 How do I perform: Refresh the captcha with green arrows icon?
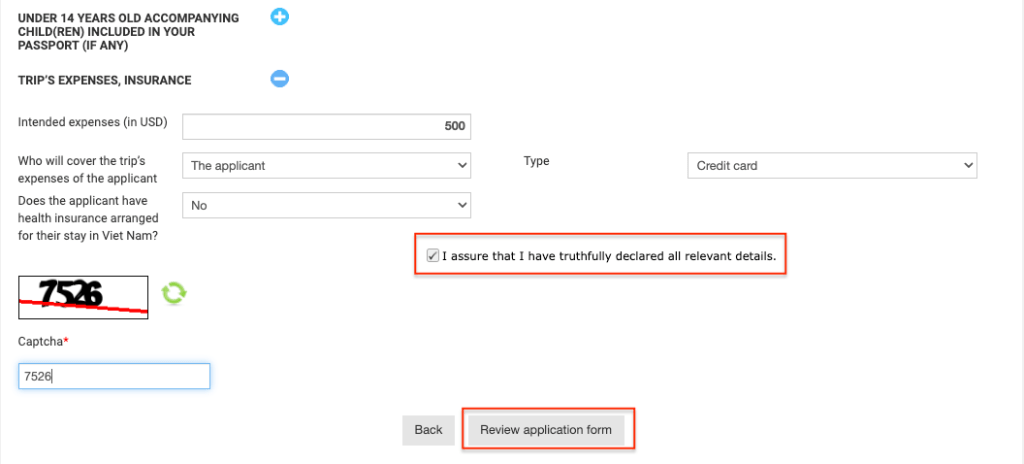pyautogui.click(x=174, y=293)
